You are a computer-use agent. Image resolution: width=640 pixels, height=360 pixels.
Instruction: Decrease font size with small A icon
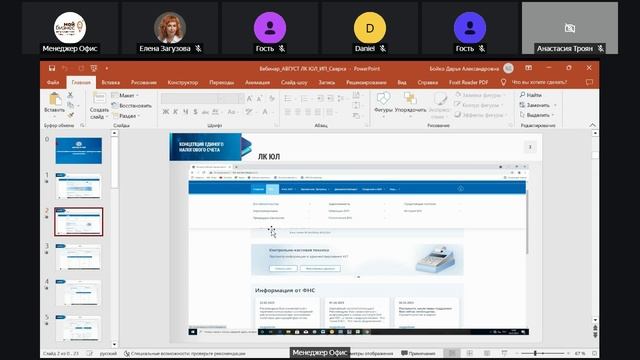pyautogui.click(x=259, y=98)
